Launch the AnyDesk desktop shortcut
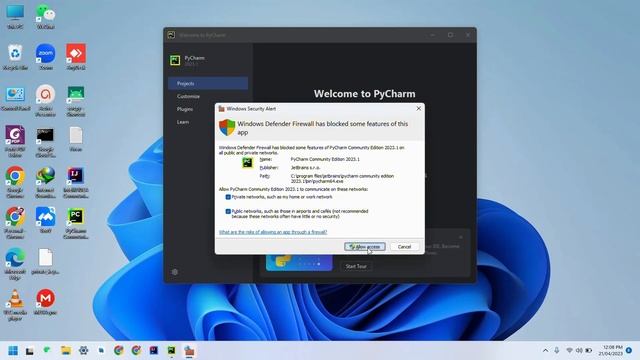This screenshot has height=360, width=640. tap(76, 57)
